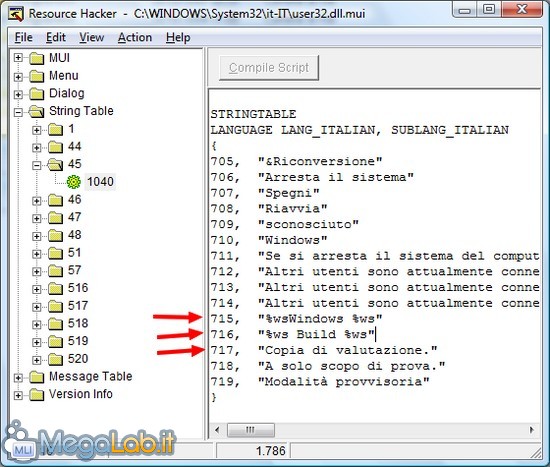Expand string table folder 51
Image resolution: width=550 pixels, height=467 pixels.
(x=36, y=254)
